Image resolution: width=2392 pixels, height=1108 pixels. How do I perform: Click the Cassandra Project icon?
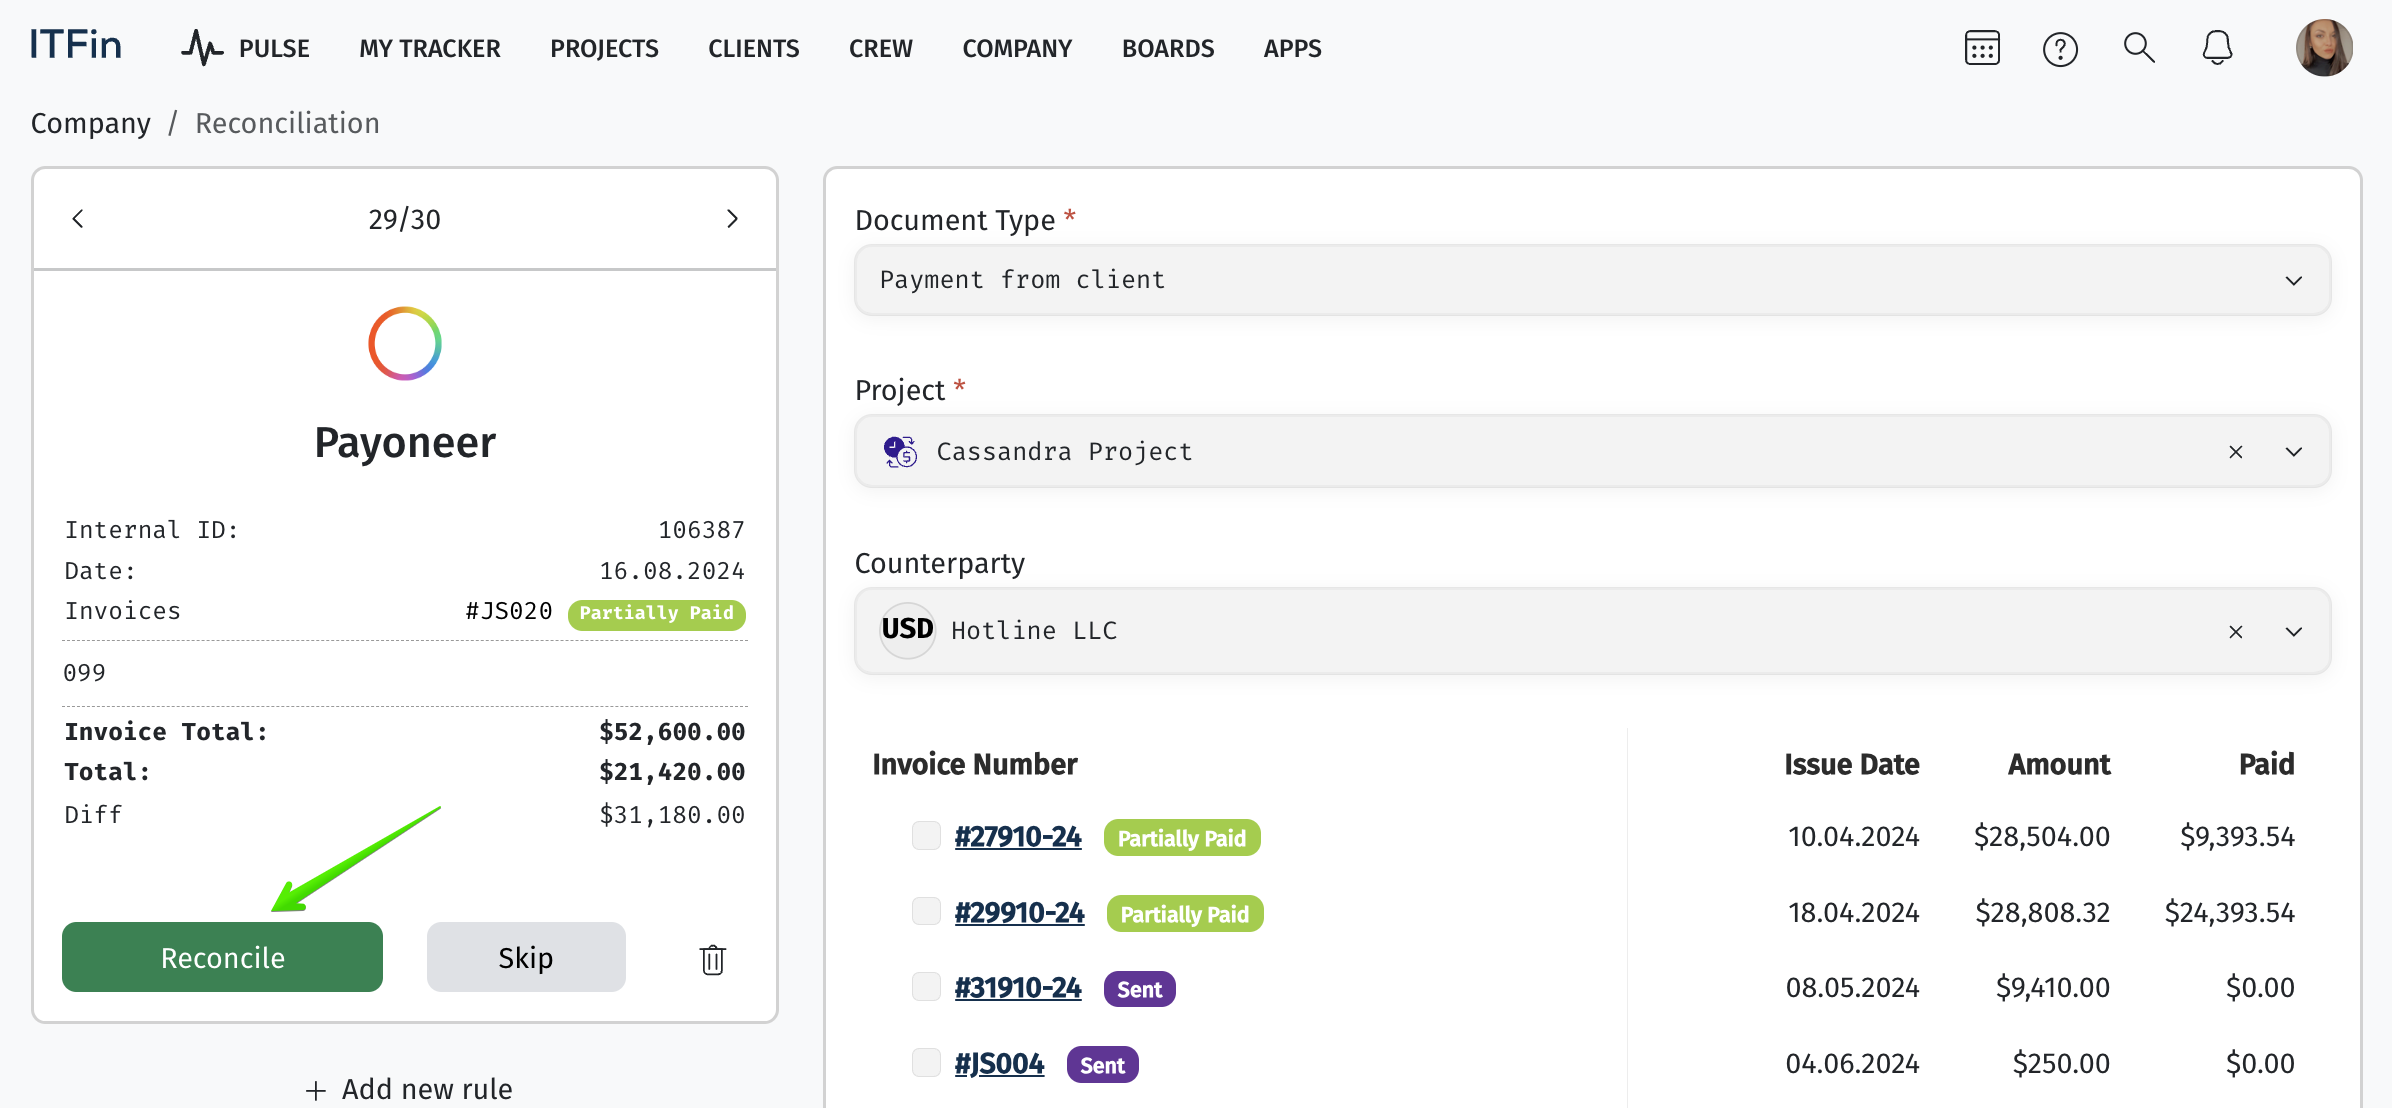click(x=900, y=452)
